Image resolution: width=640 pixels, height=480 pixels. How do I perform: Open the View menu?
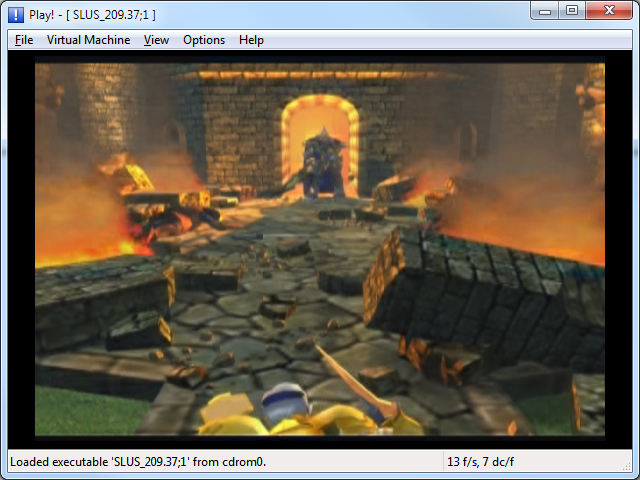[x=156, y=40]
